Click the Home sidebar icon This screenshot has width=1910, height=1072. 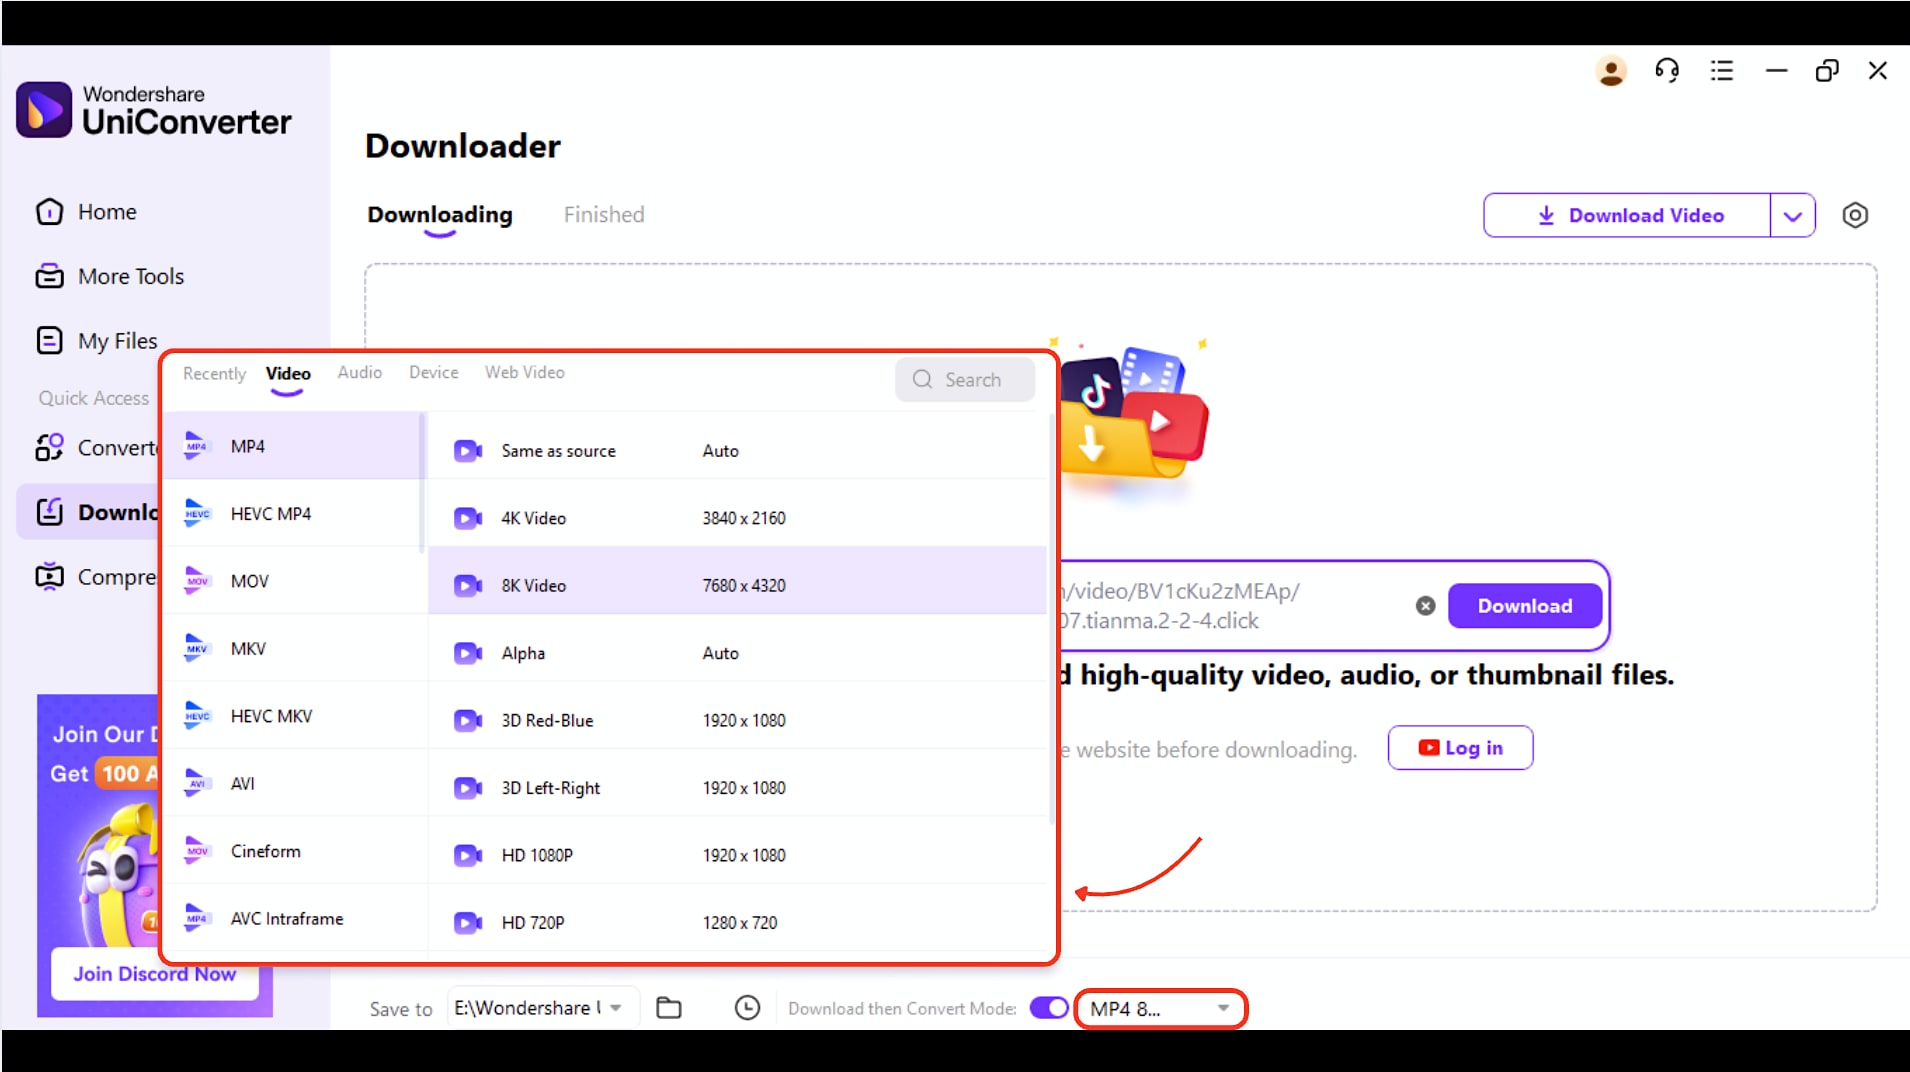49,212
